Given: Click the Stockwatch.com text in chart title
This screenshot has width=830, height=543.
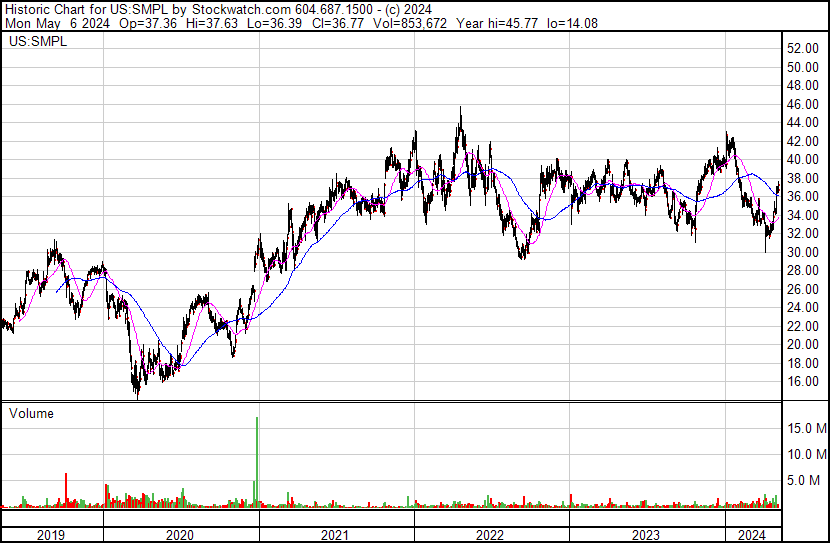Looking at the screenshot, I should pyautogui.click(x=241, y=10).
